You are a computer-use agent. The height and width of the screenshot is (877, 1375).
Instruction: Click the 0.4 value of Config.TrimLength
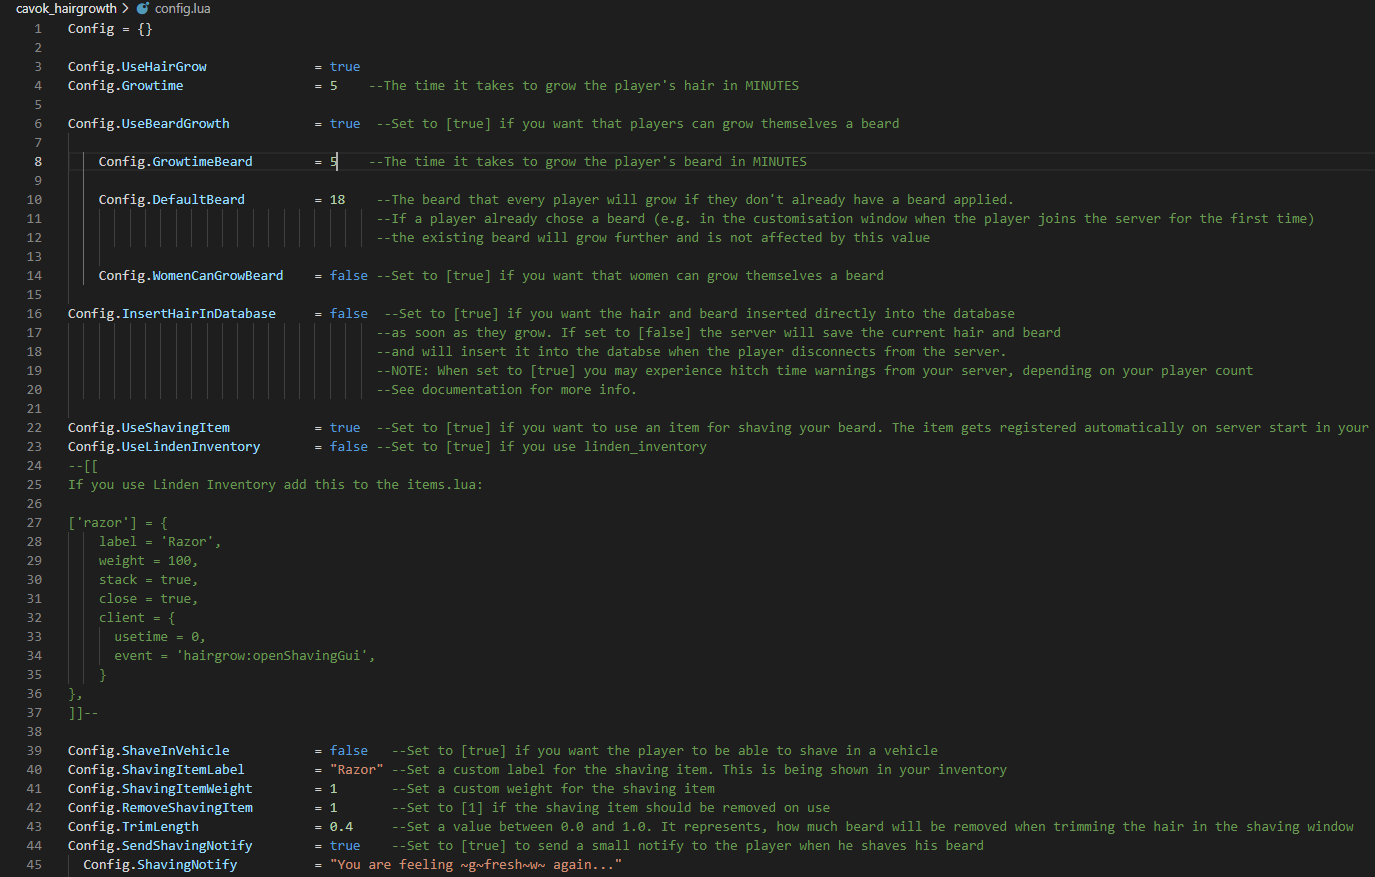[342, 826]
